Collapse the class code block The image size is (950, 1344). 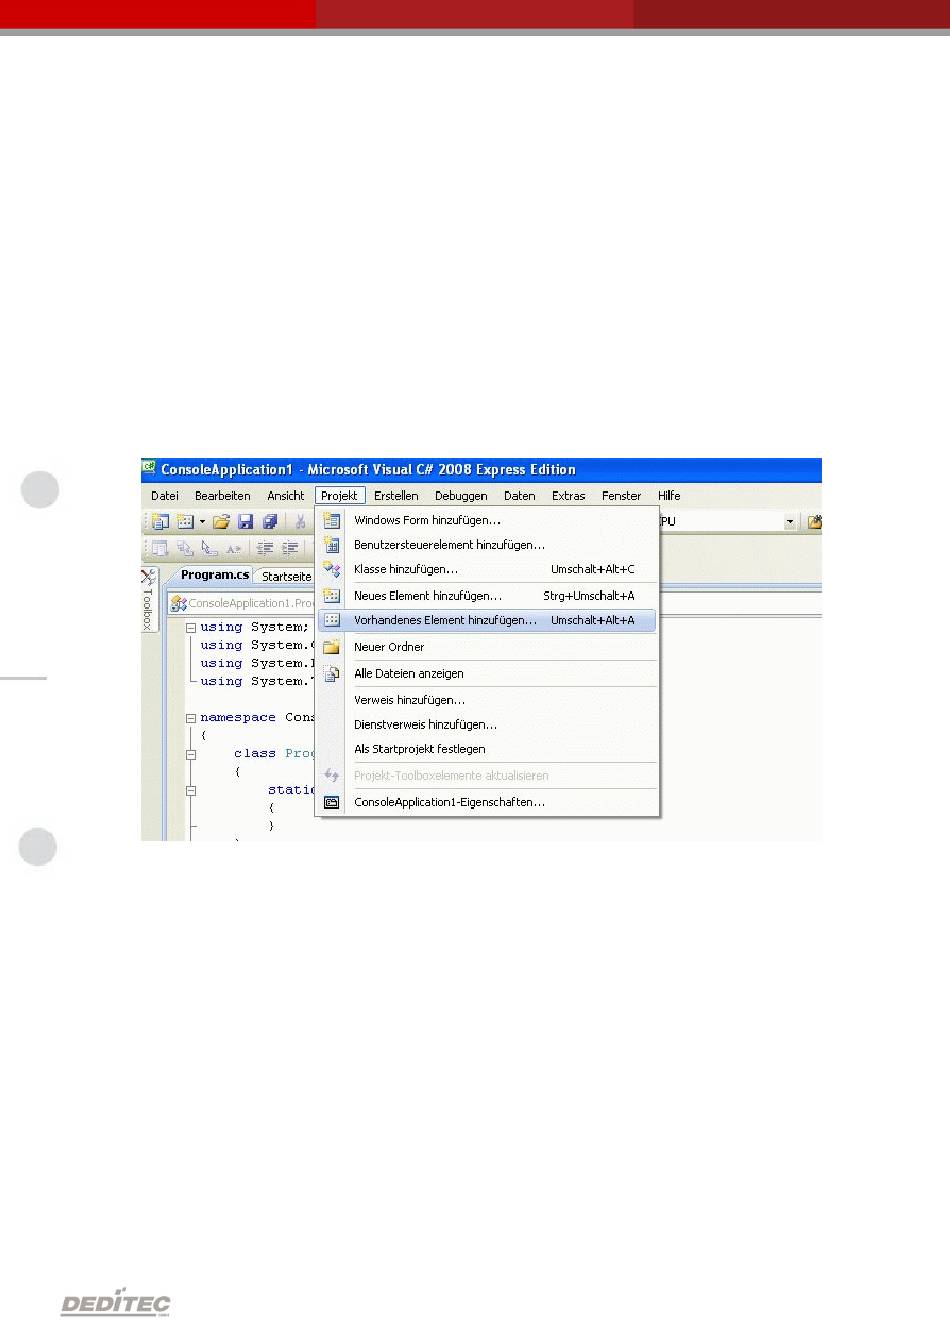point(190,754)
